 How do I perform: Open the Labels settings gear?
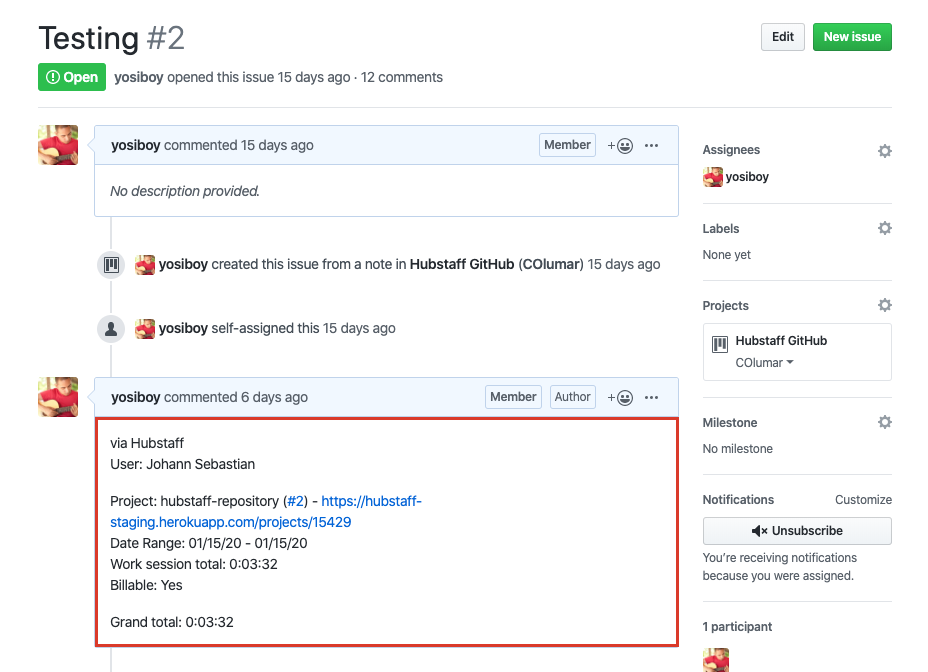pyautogui.click(x=884, y=228)
